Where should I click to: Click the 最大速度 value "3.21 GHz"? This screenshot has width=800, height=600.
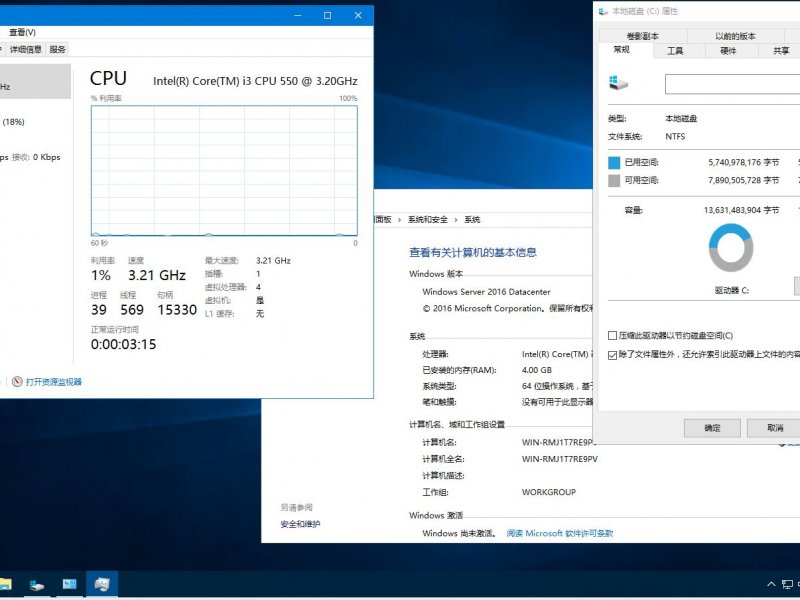click(x=273, y=261)
